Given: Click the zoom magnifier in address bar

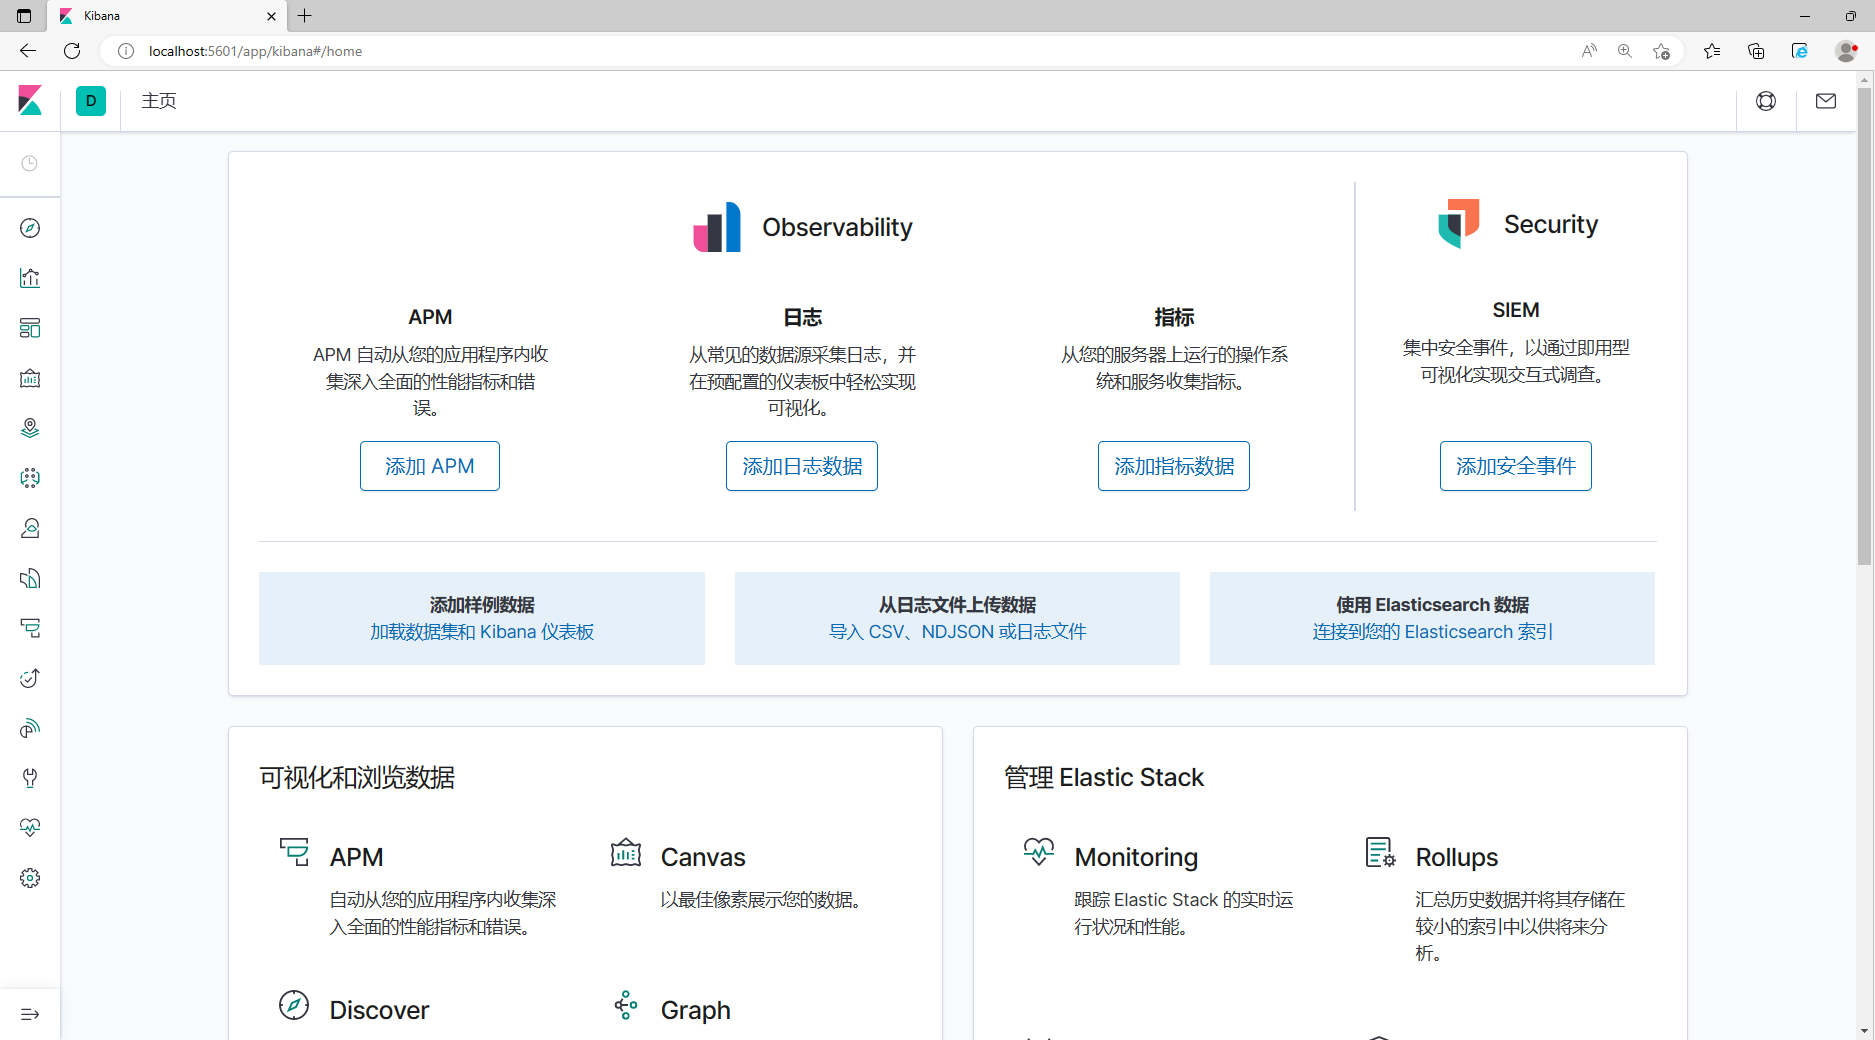Looking at the screenshot, I should point(1625,51).
